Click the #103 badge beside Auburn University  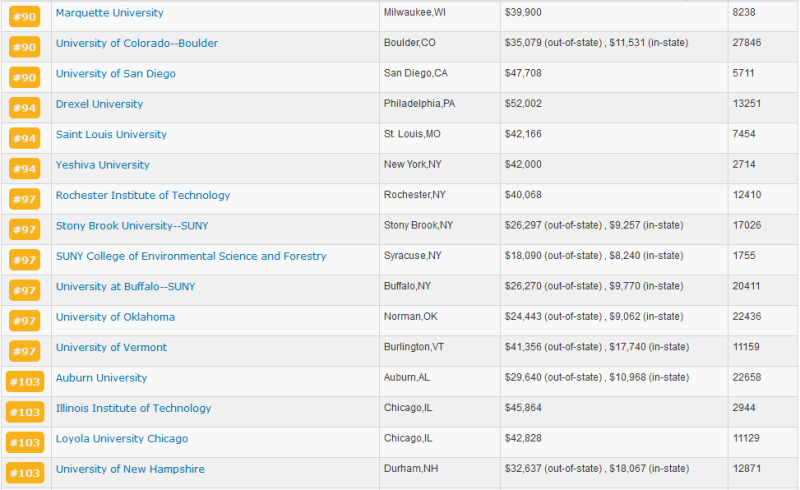[x=25, y=382]
